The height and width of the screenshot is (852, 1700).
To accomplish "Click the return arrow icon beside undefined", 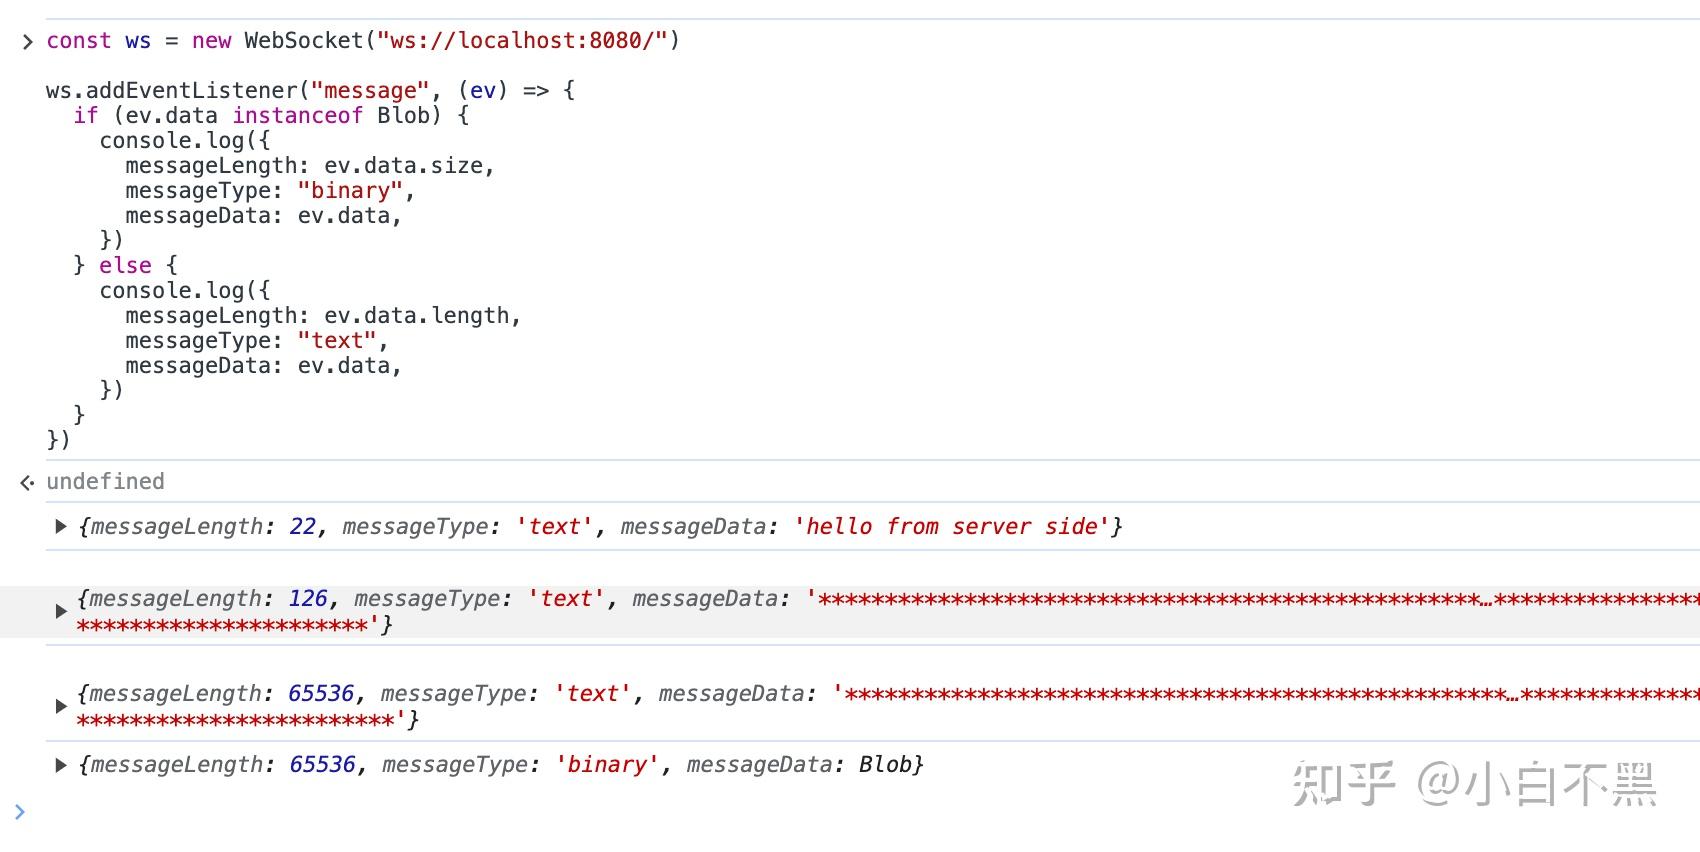I will 27,483.
